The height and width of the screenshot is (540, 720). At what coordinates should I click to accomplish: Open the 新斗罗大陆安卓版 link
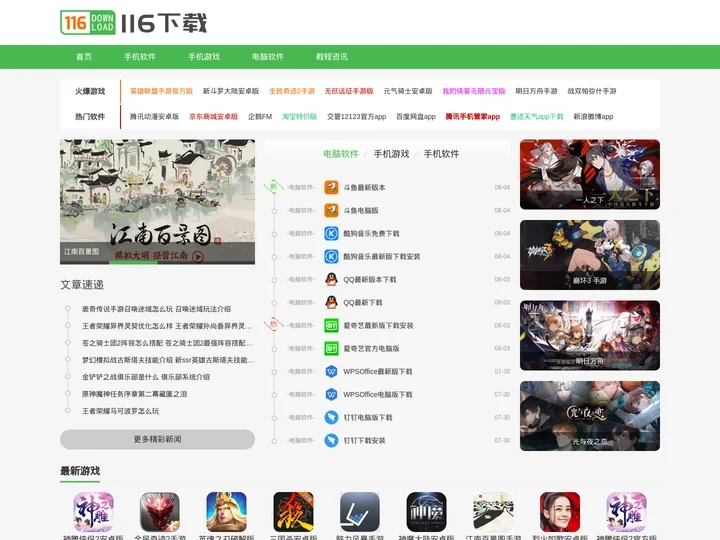pos(231,91)
